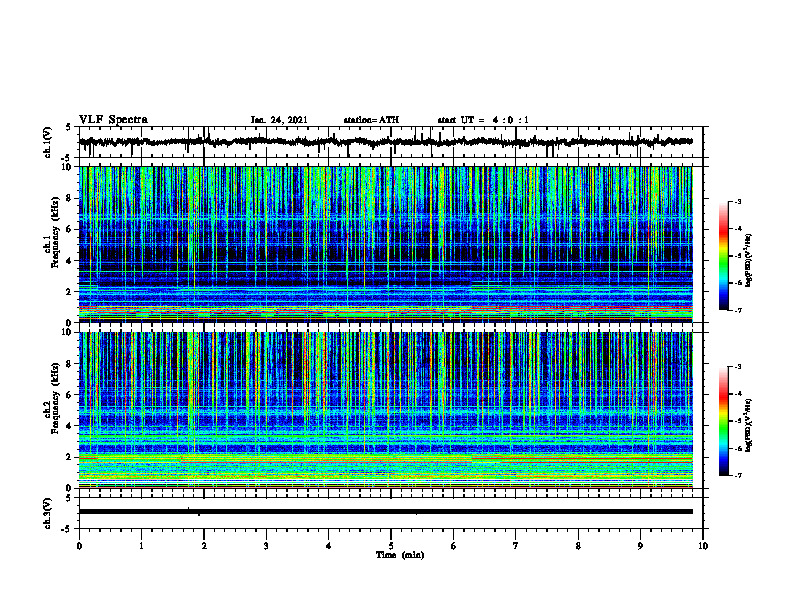Click the ch.3 flat voltage trace
Screen dimensions: 792x612
386,512
